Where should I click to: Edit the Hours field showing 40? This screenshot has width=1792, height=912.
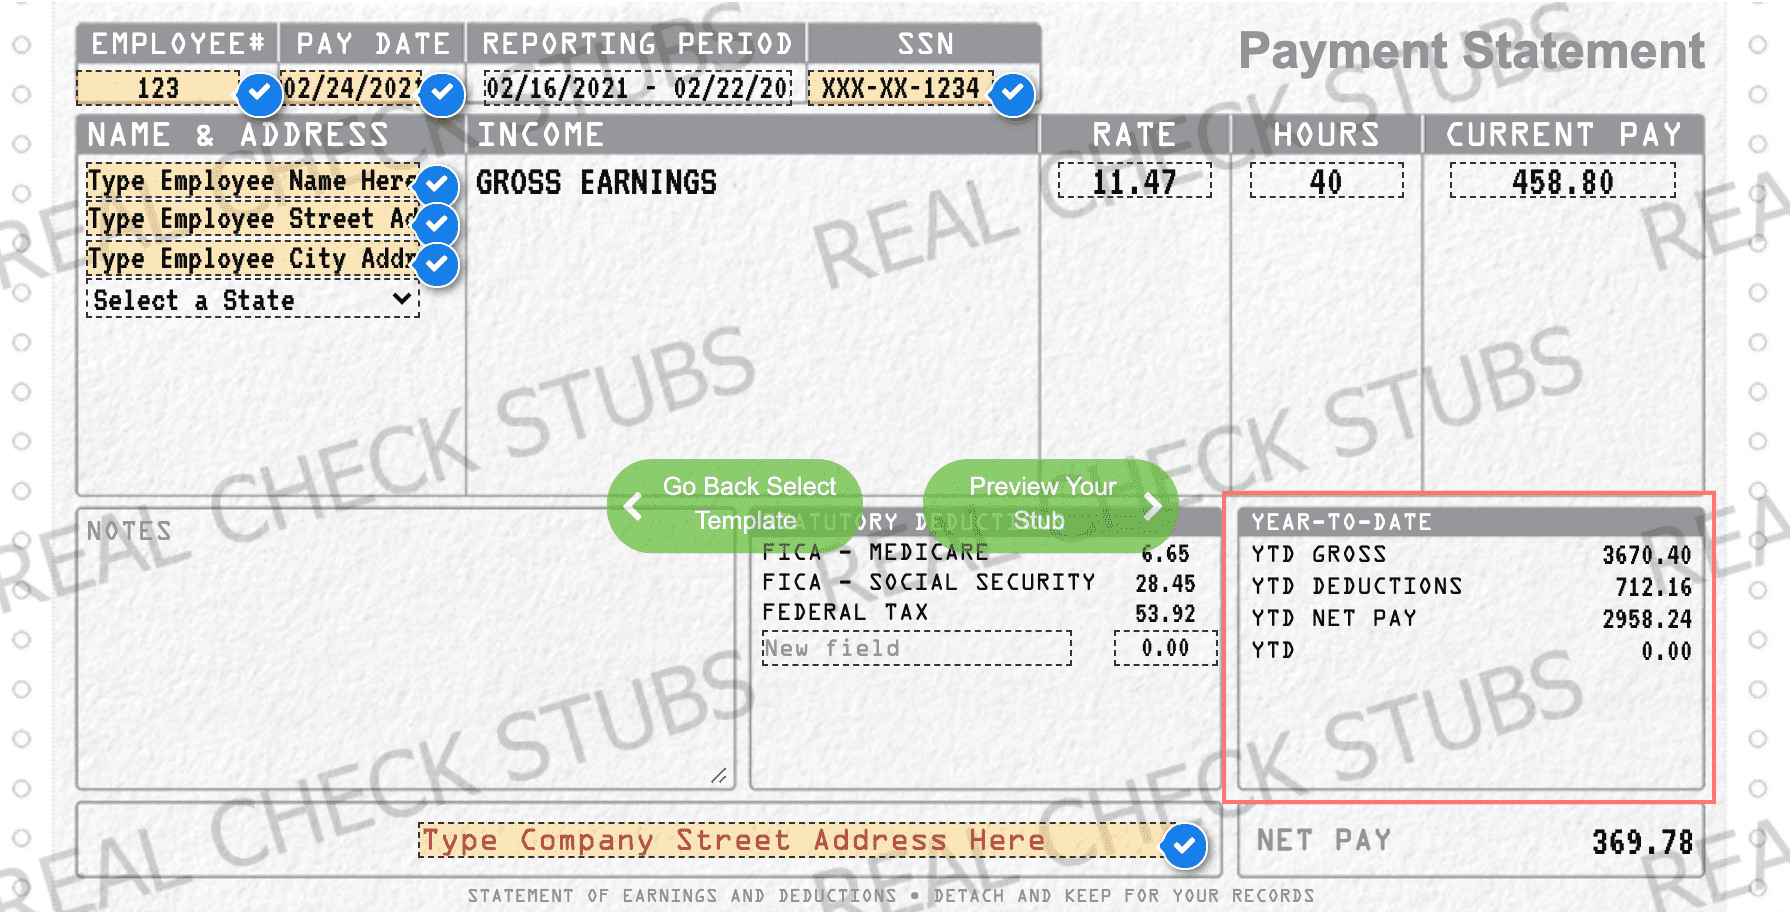point(1326,181)
